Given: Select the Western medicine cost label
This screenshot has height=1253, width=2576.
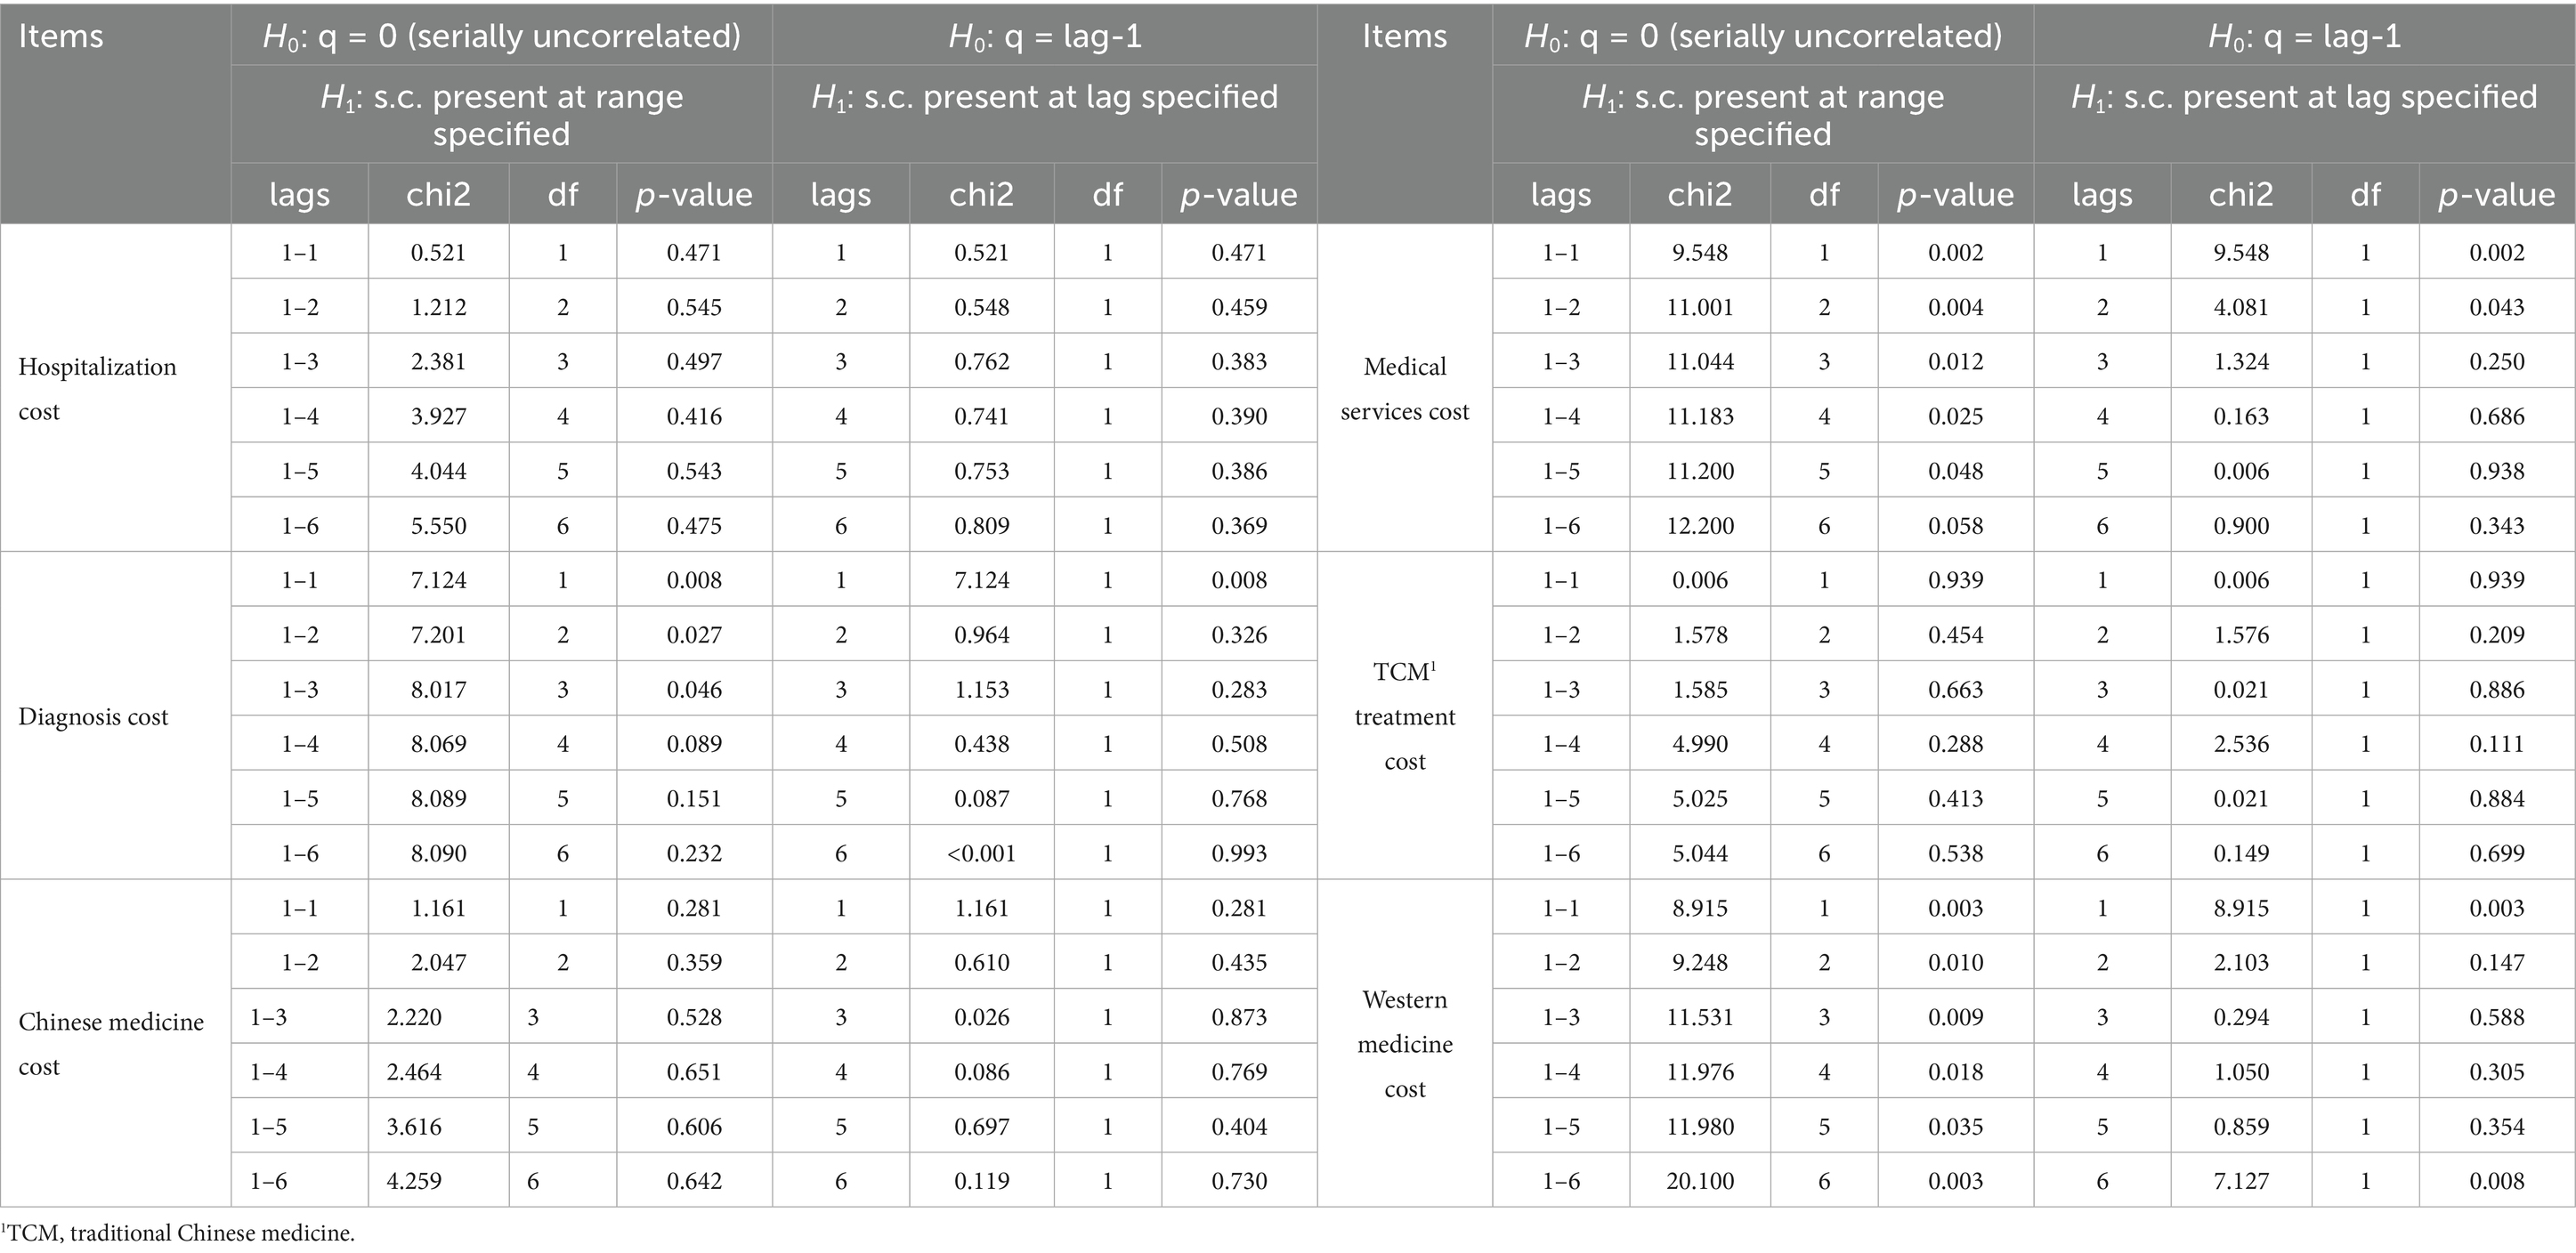Looking at the screenshot, I should point(1404,1044).
